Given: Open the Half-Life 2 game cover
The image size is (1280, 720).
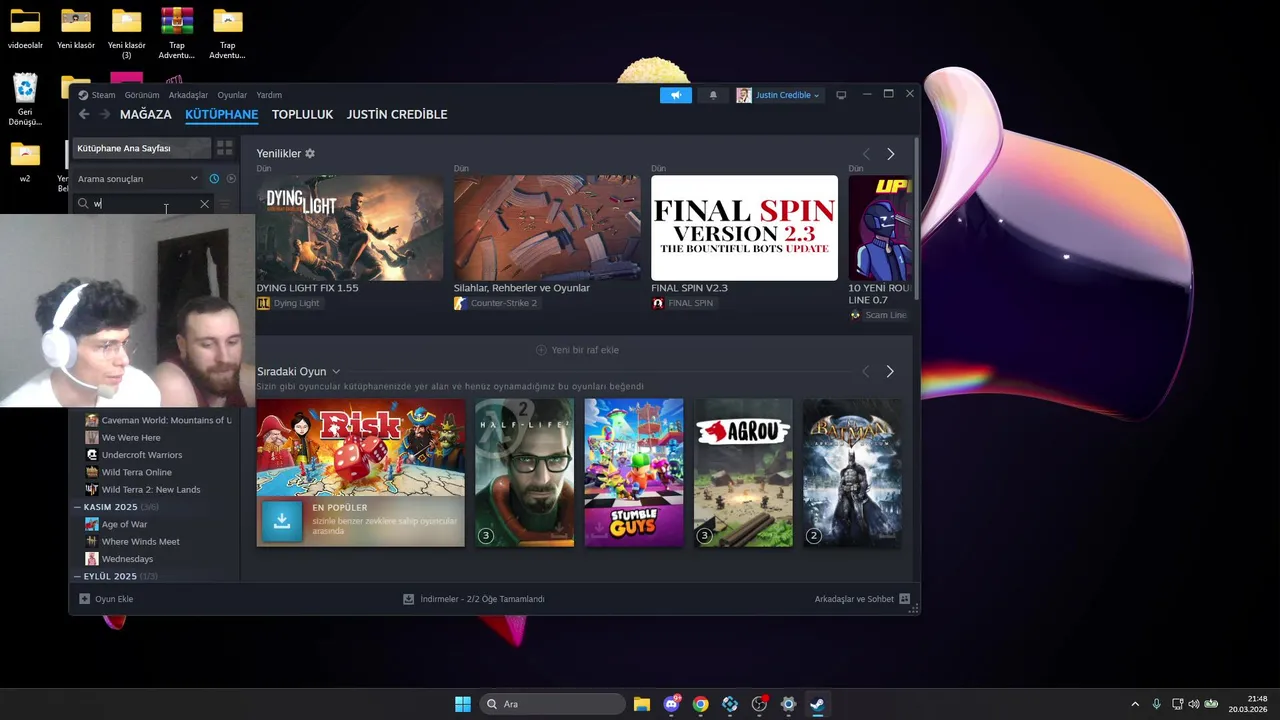Looking at the screenshot, I should point(524,473).
